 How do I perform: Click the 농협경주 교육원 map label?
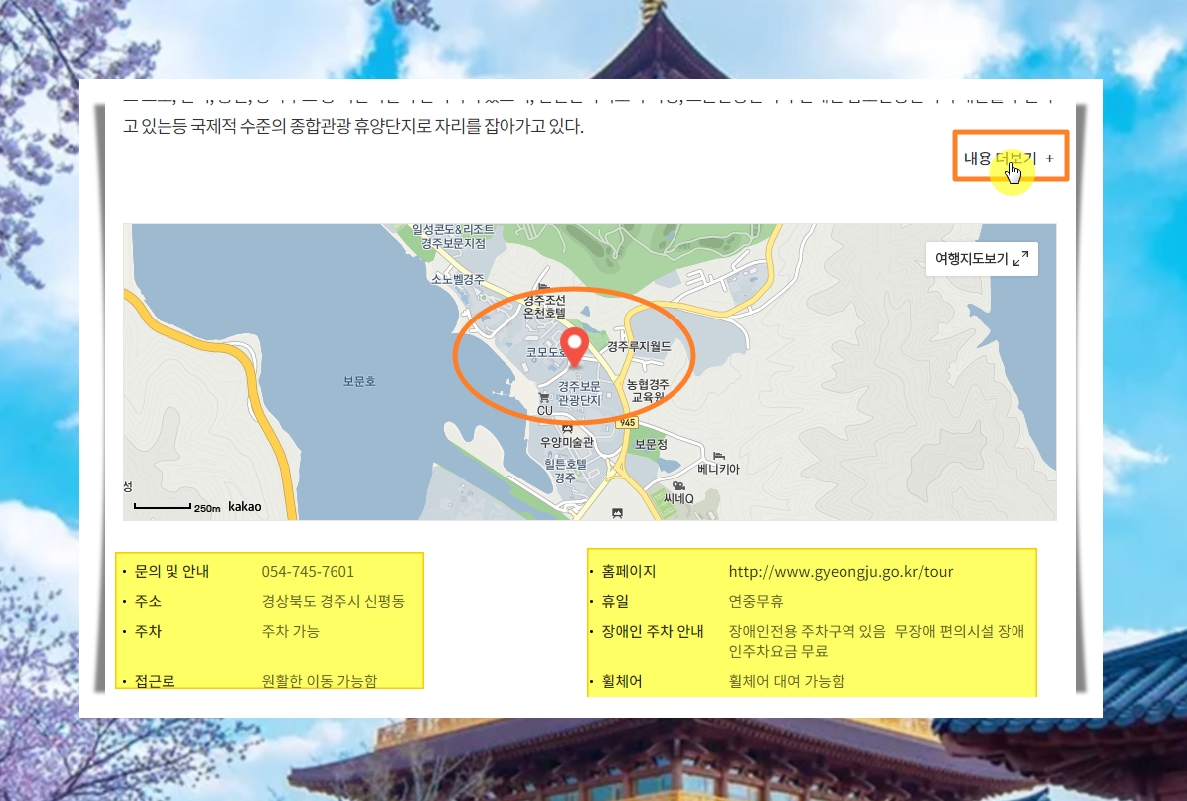point(648,391)
